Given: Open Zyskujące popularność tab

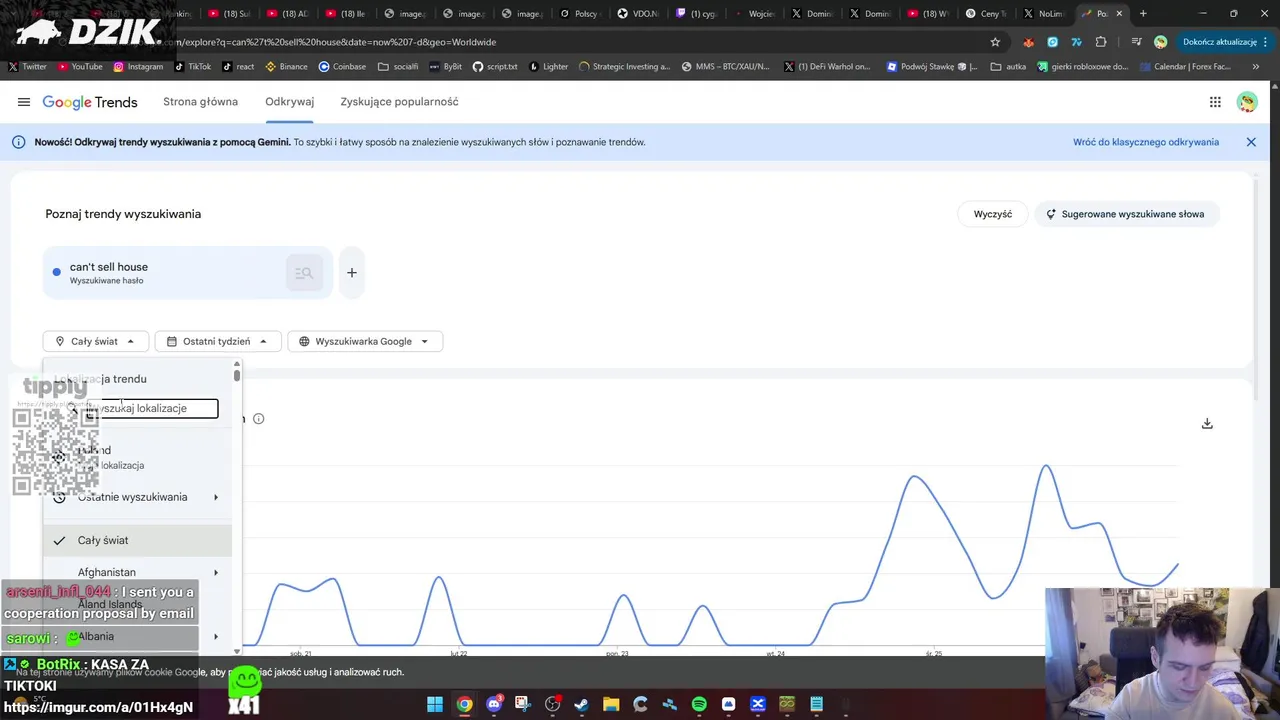Looking at the screenshot, I should click(399, 102).
